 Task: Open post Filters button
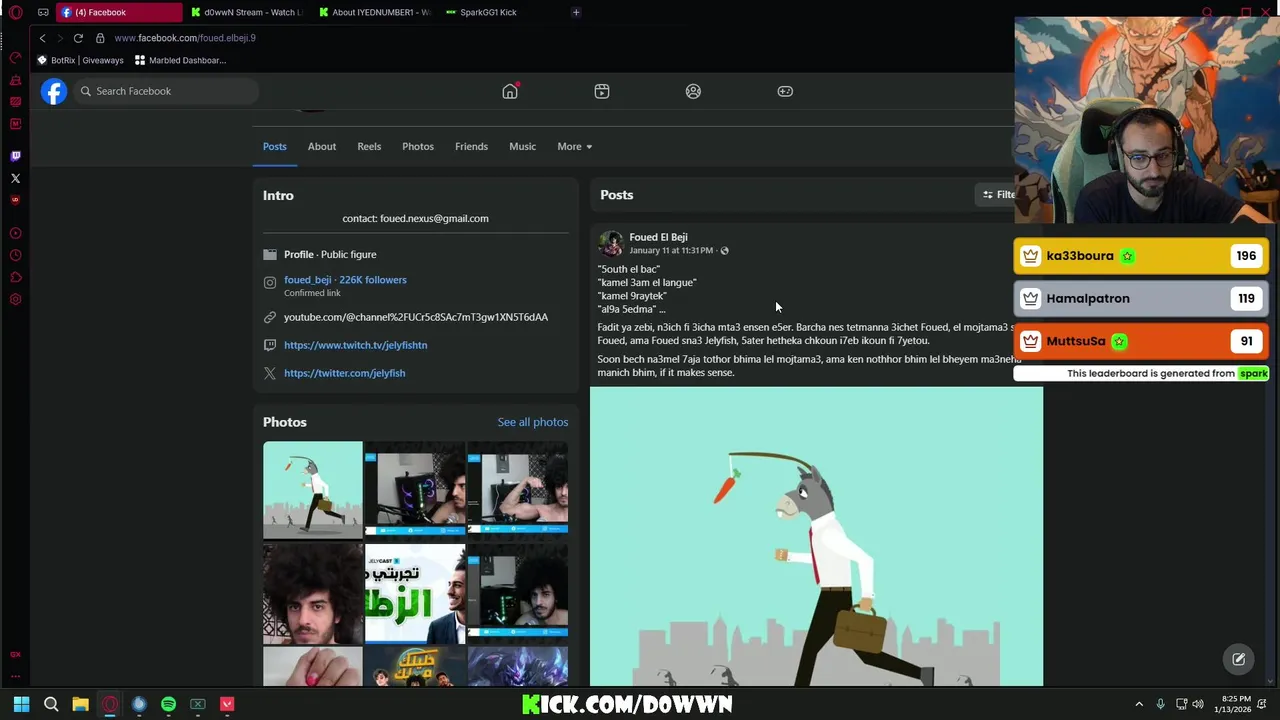tap(999, 195)
